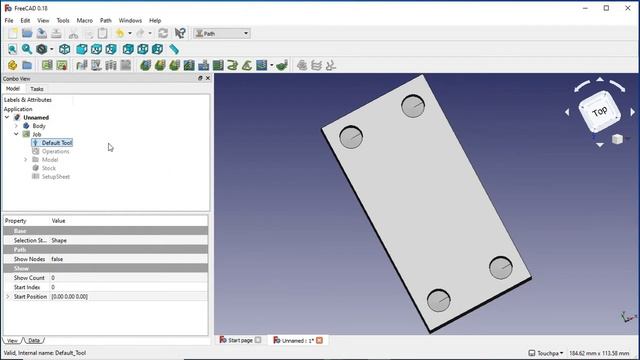Viewport: 640px width, 360px height.
Task: Open the Touchpad navigation style dropdown
Action: (546, 353)
